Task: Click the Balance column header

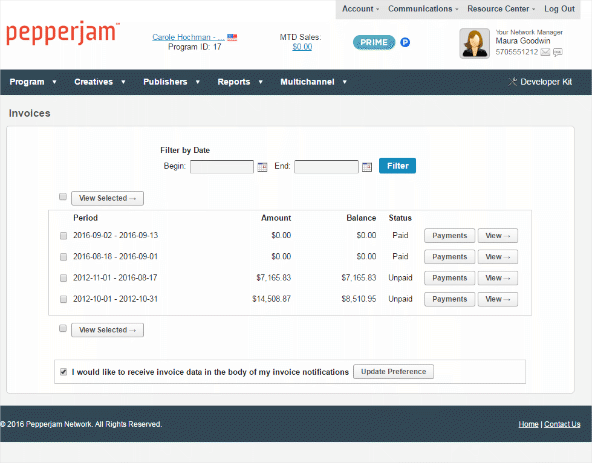Action: coord(361,218)
